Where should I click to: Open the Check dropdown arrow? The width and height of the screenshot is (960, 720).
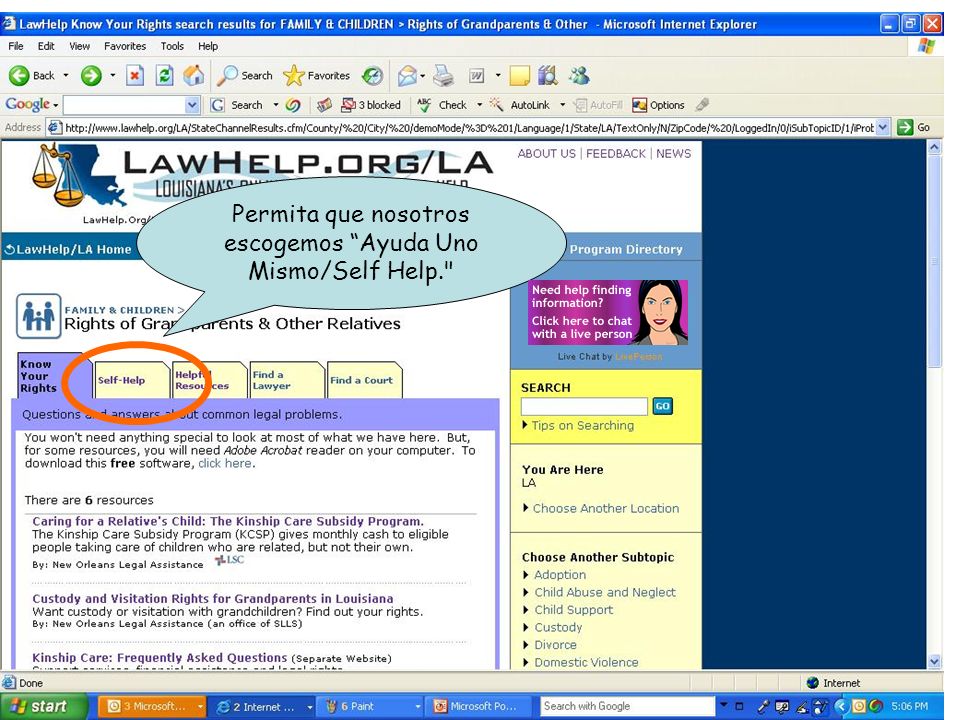click(479, 105)
